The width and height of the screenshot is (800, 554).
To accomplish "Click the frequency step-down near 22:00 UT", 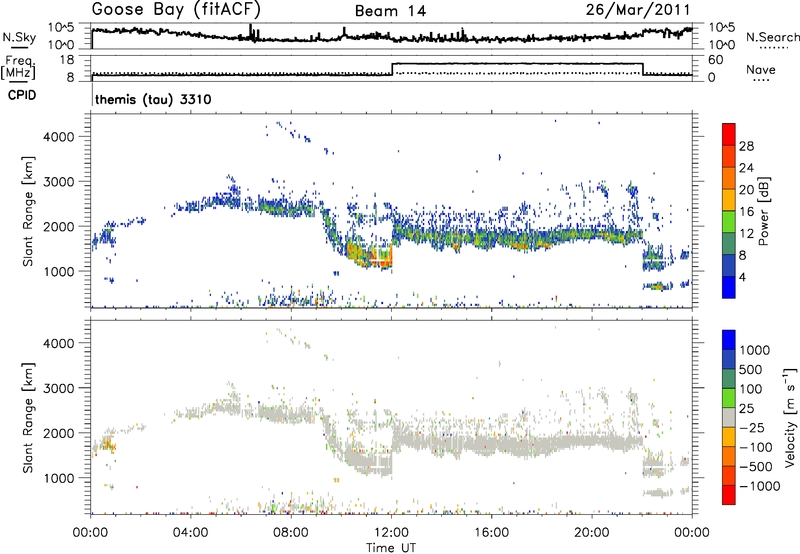I will point(643,69).
